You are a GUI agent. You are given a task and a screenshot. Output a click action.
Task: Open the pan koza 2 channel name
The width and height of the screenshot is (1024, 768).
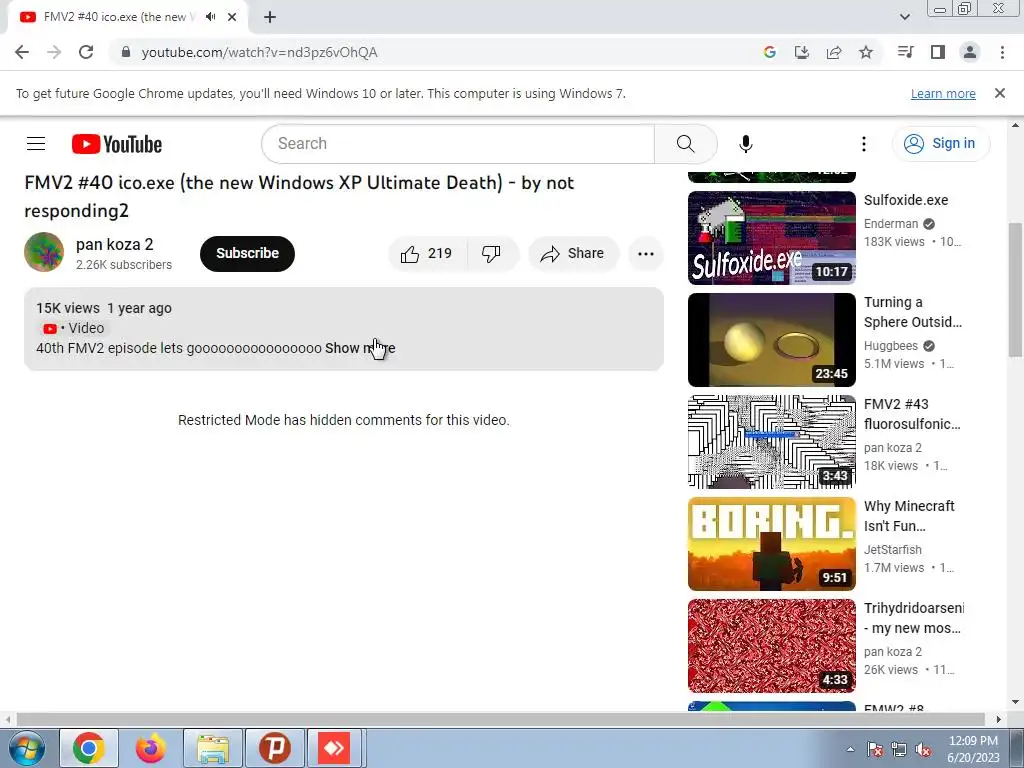tap(114, 245)
